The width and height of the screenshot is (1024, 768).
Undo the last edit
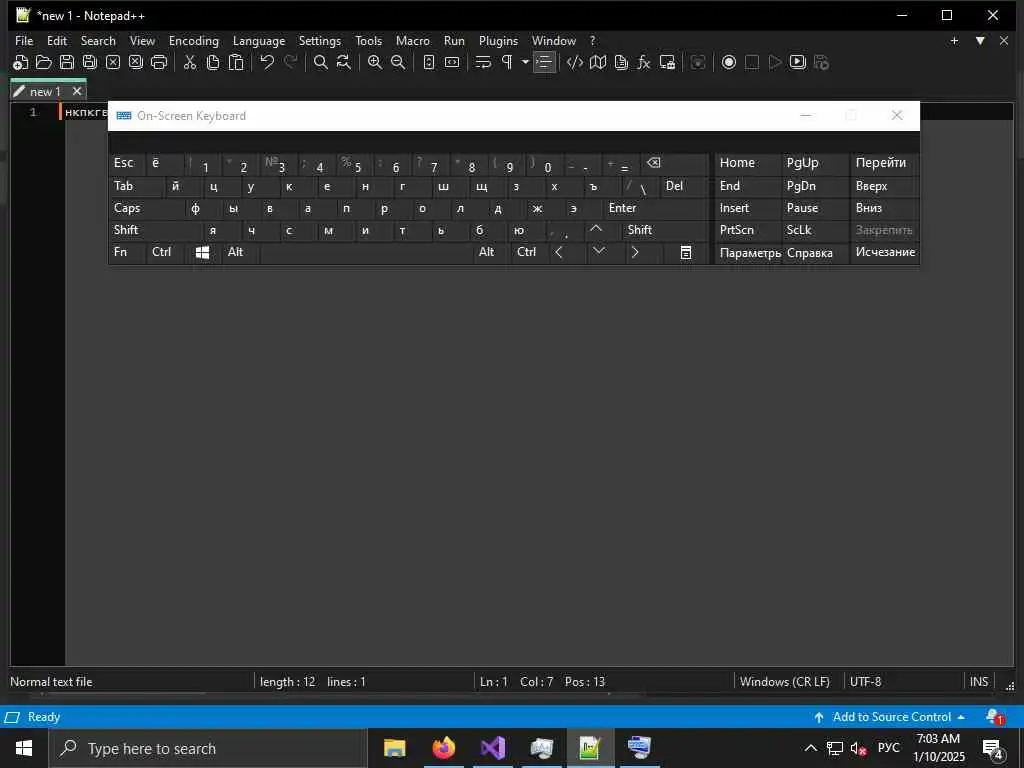click(266, 63)
